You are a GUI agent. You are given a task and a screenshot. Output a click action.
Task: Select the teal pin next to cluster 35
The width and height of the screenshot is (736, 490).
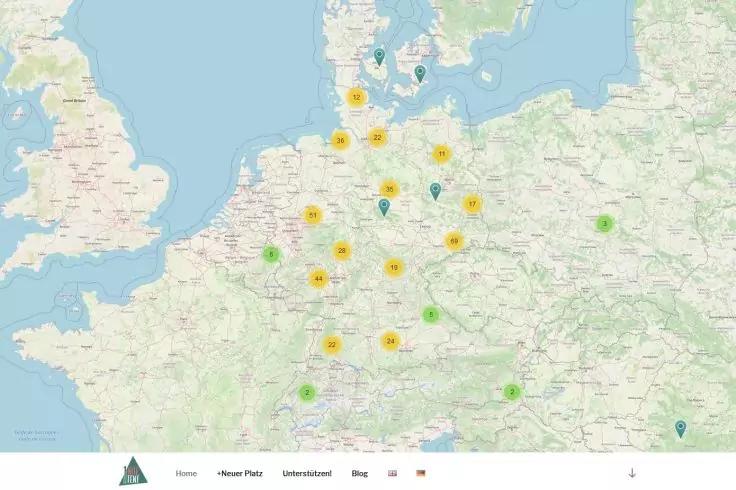coord(384,207)
